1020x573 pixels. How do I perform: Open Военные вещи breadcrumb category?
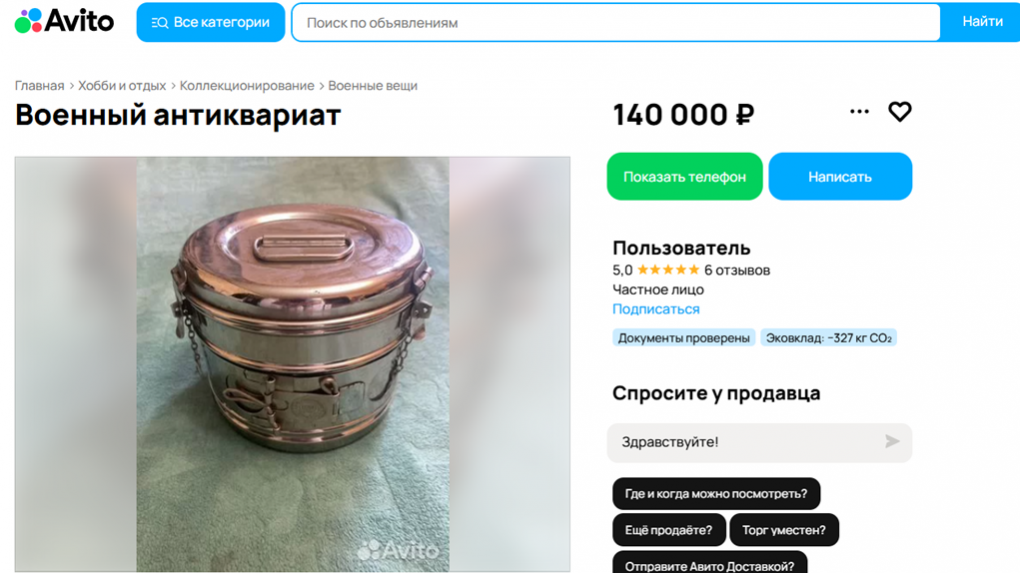point(373,86)
